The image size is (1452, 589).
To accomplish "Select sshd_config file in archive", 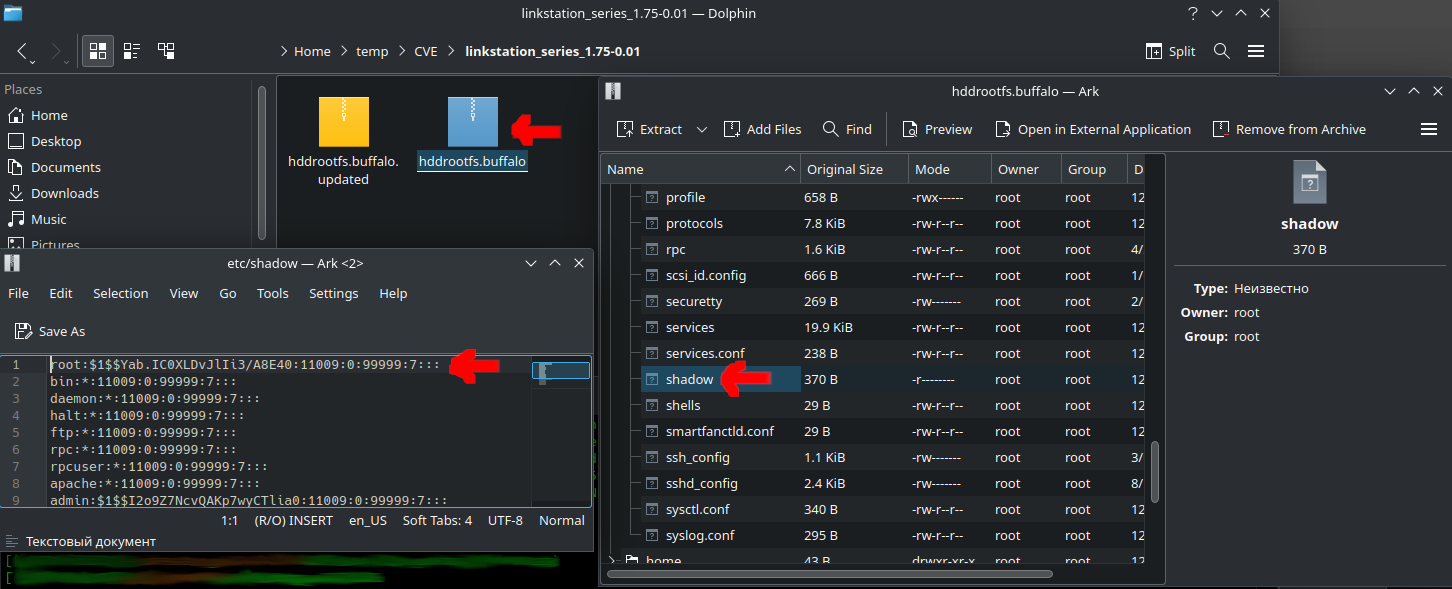I will coord(702,483).
